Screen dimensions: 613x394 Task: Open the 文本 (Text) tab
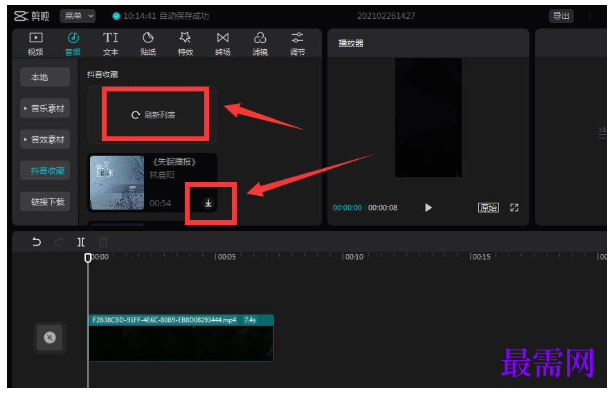pos(110,44)
